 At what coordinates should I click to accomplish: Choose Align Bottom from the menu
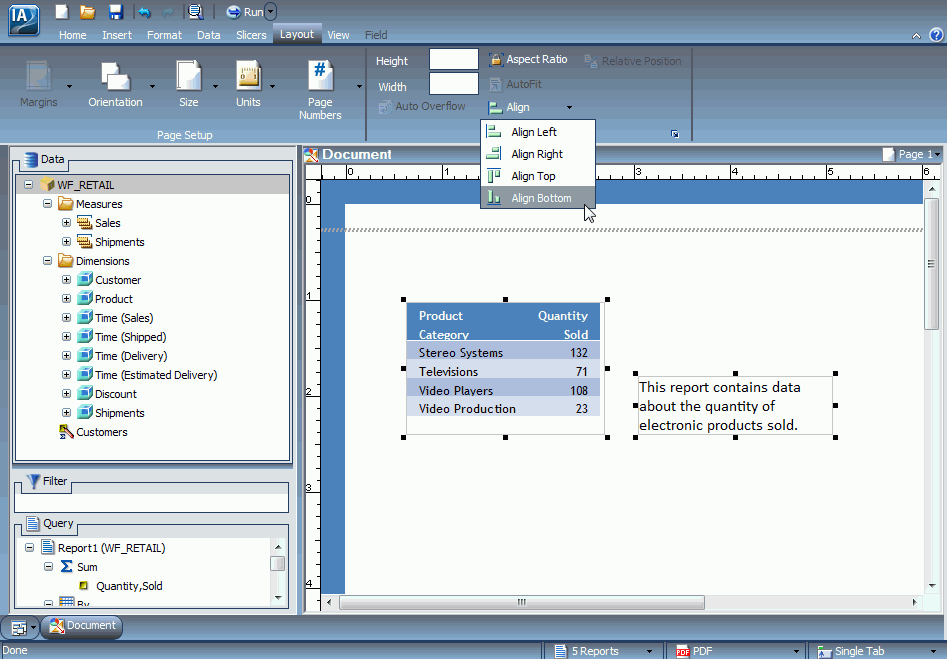pos(538,198)
